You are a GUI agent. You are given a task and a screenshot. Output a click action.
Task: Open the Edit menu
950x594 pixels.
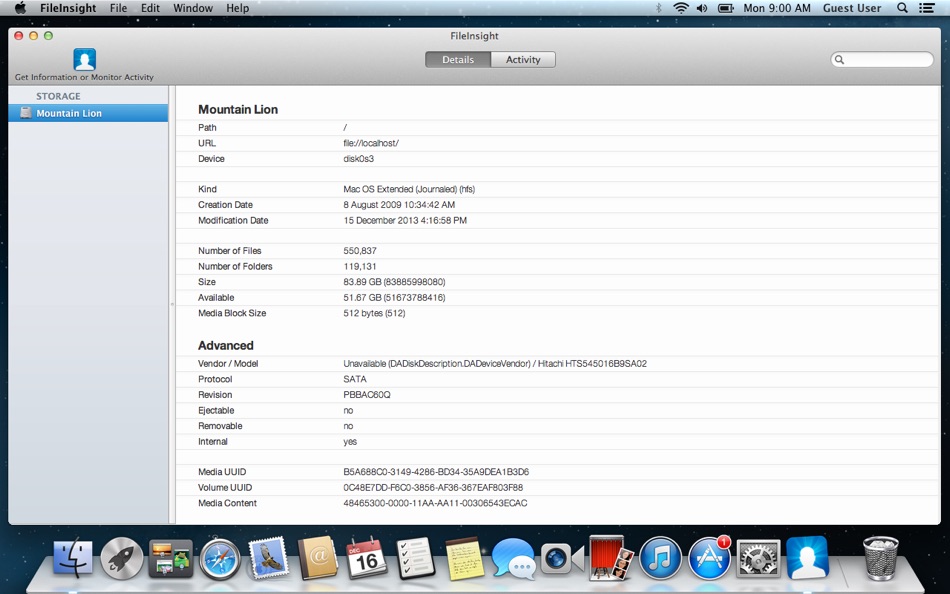click(x=150, y=8)
